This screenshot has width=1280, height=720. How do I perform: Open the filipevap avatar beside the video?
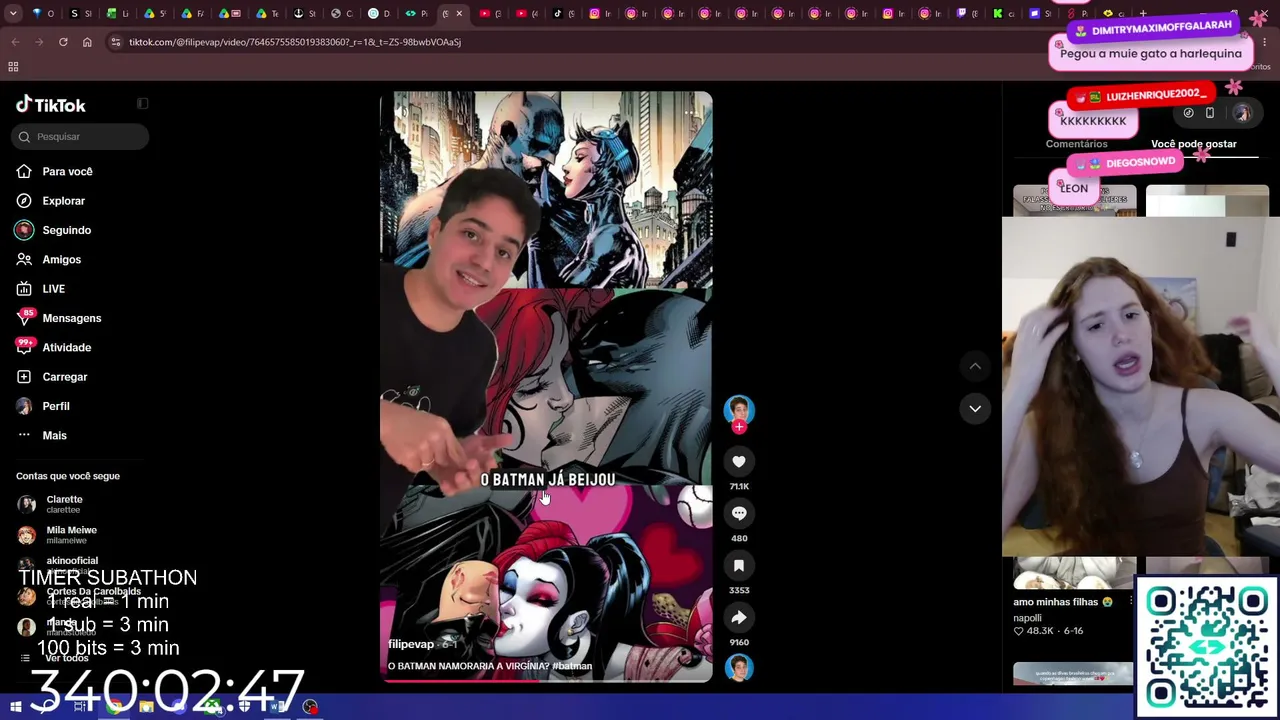click(739, 411)
